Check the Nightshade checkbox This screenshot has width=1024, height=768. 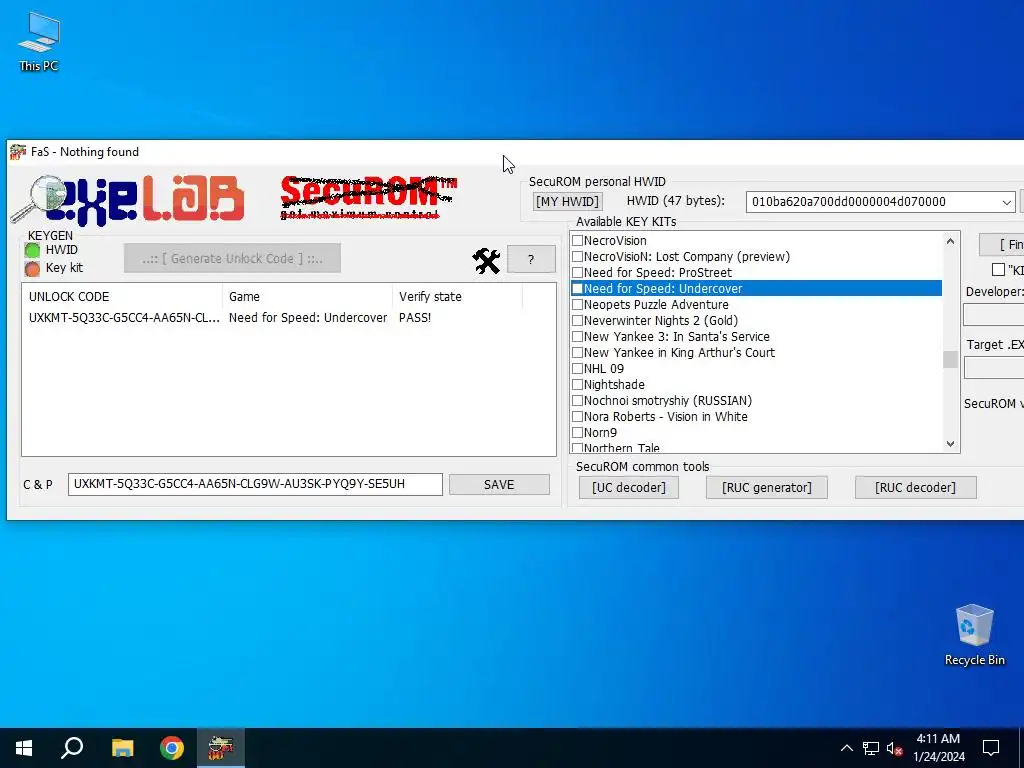pyautogui.click(x=577, y=385)
